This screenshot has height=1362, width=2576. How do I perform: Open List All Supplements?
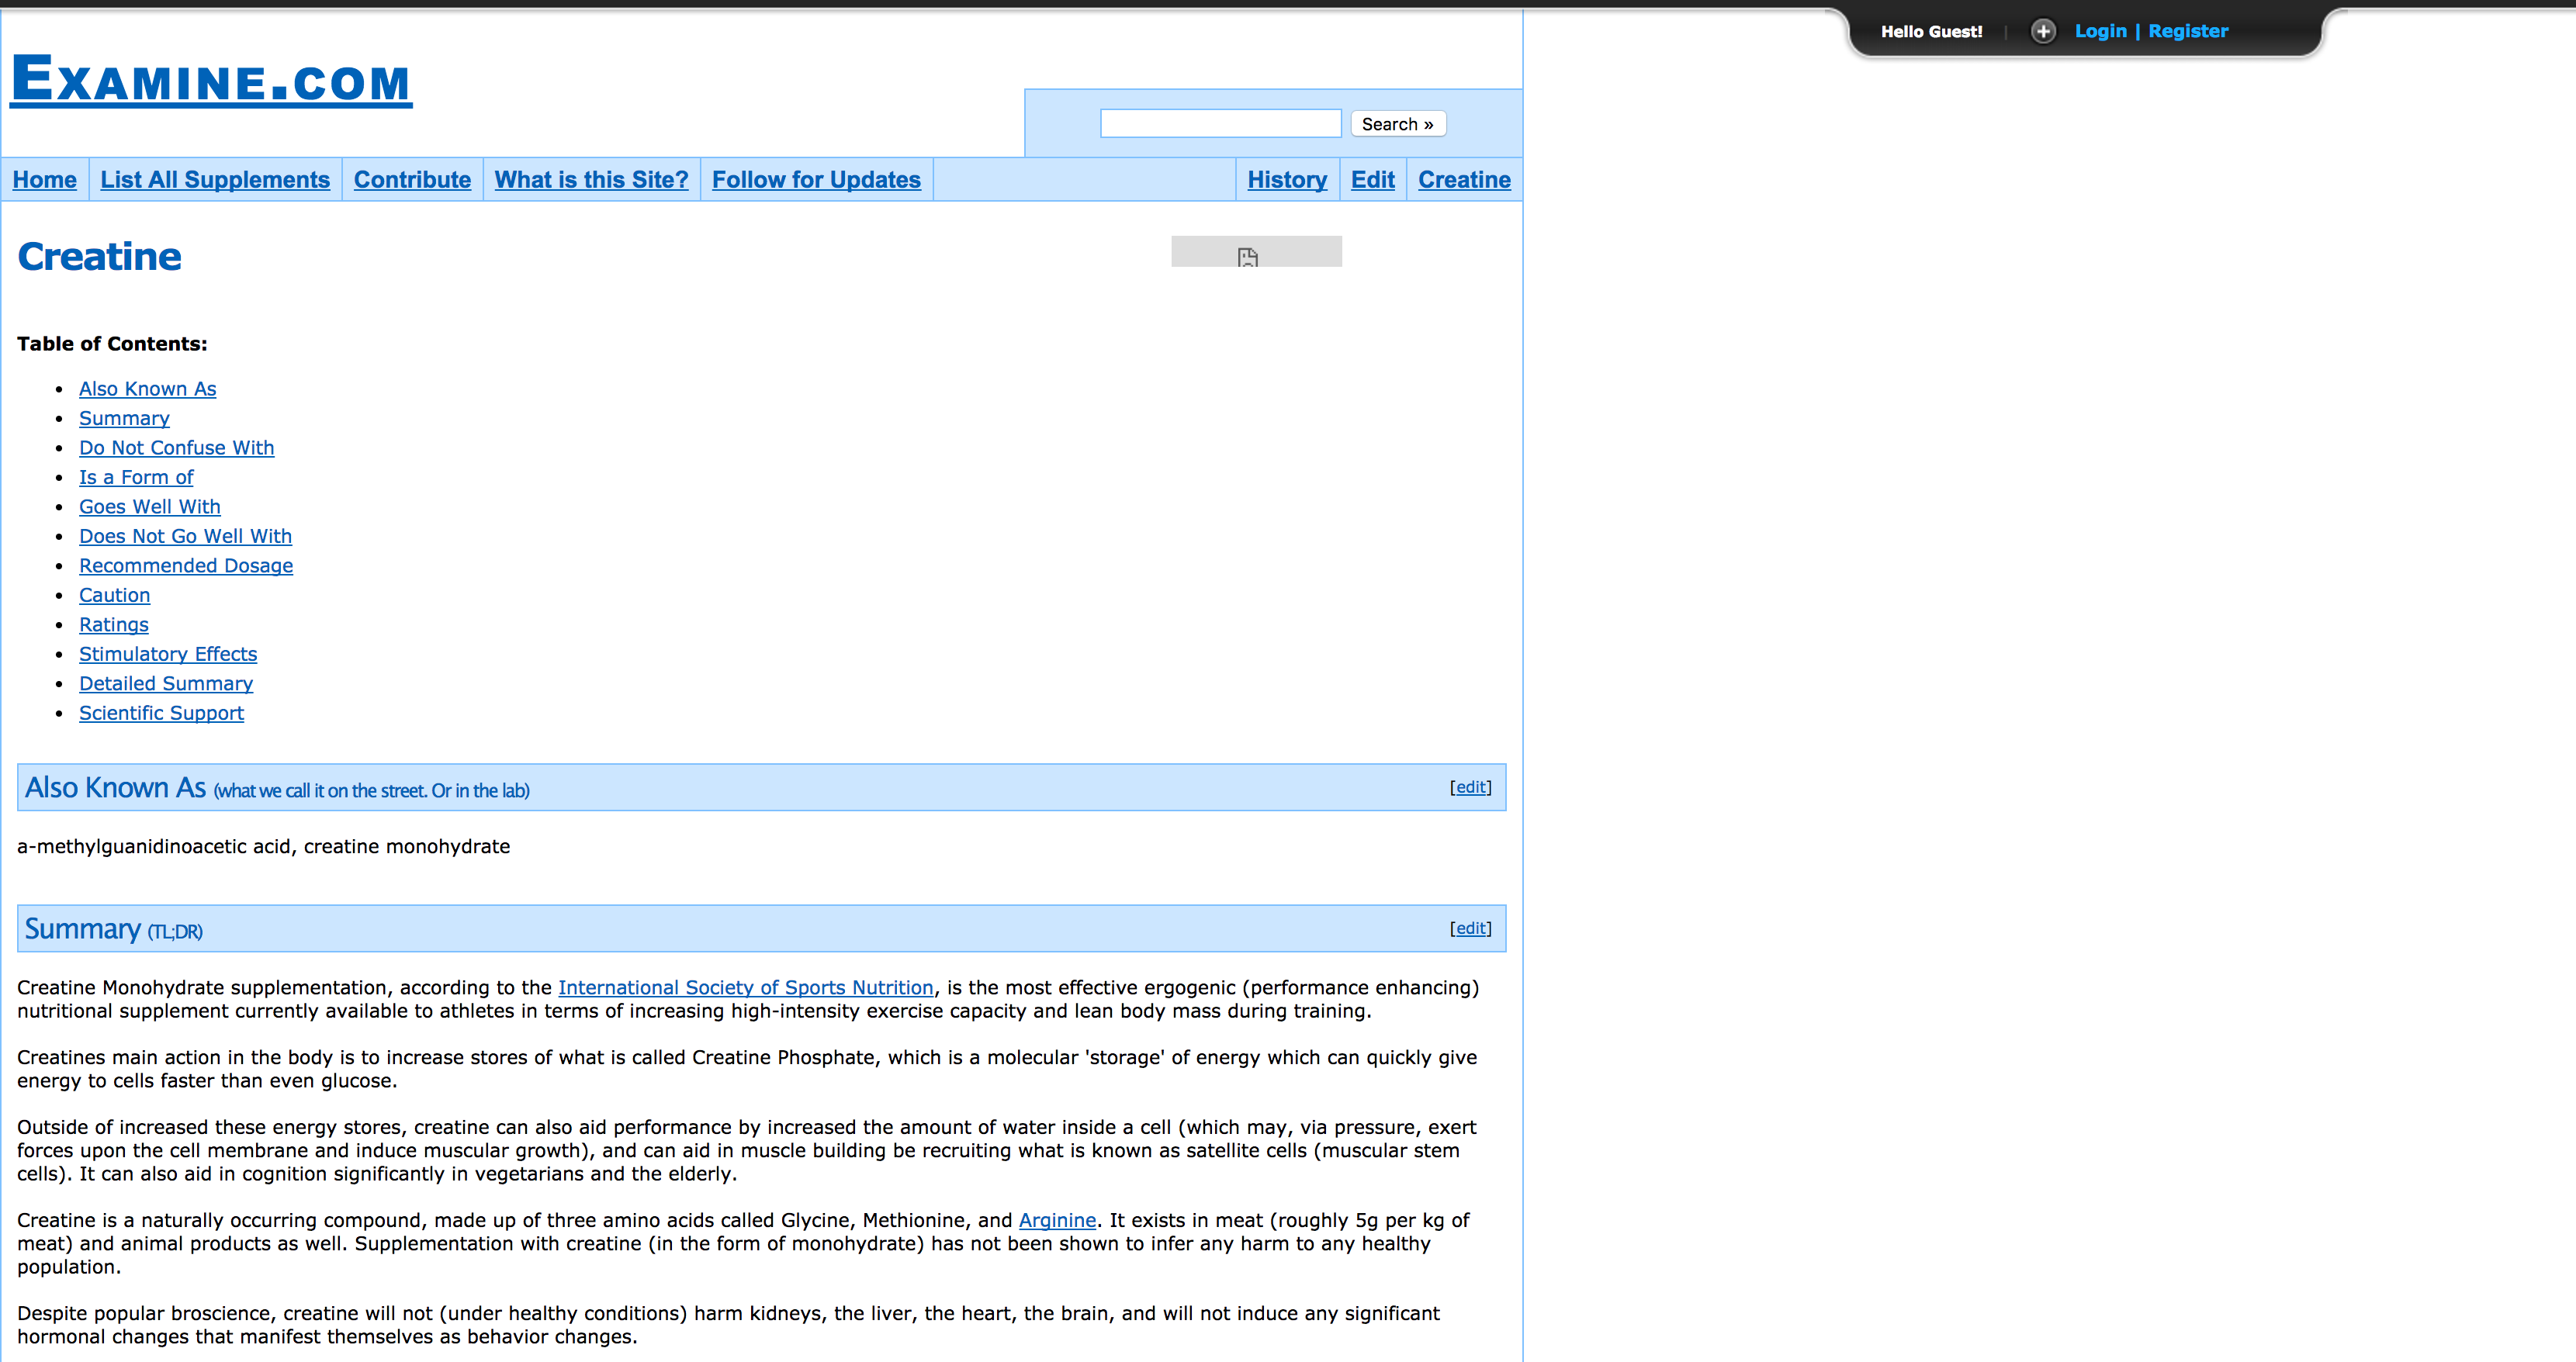coord(215,180)
